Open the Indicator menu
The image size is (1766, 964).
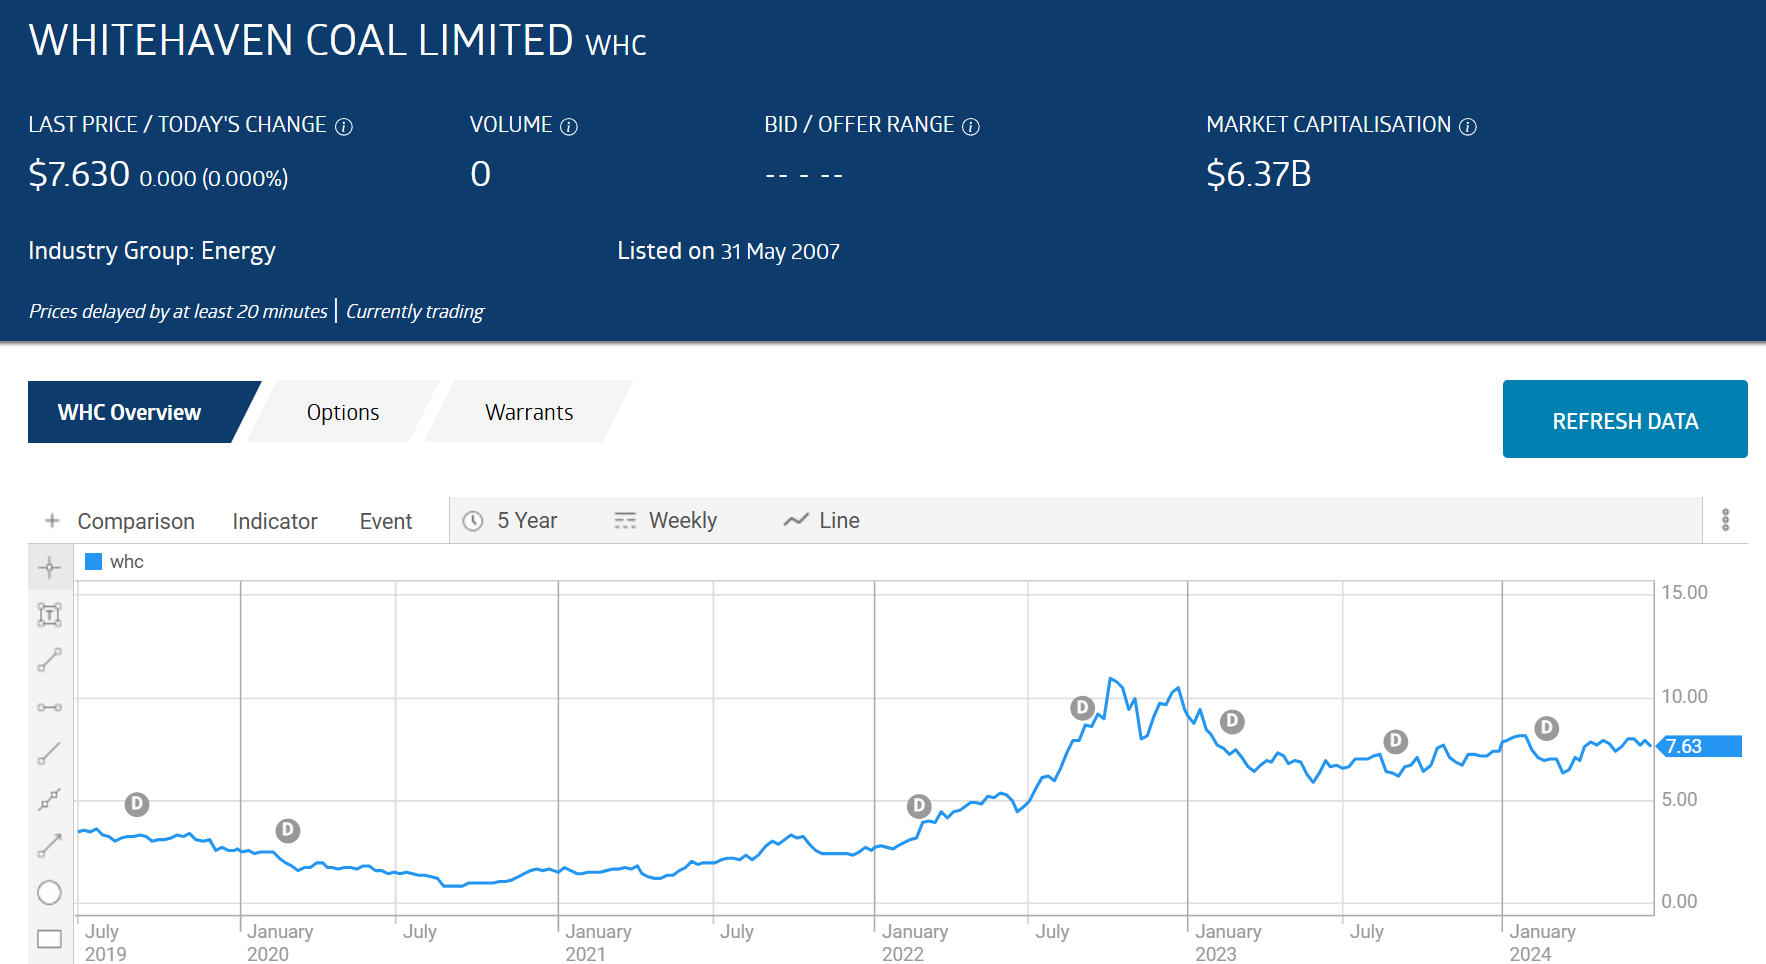[x=275, y=521]
